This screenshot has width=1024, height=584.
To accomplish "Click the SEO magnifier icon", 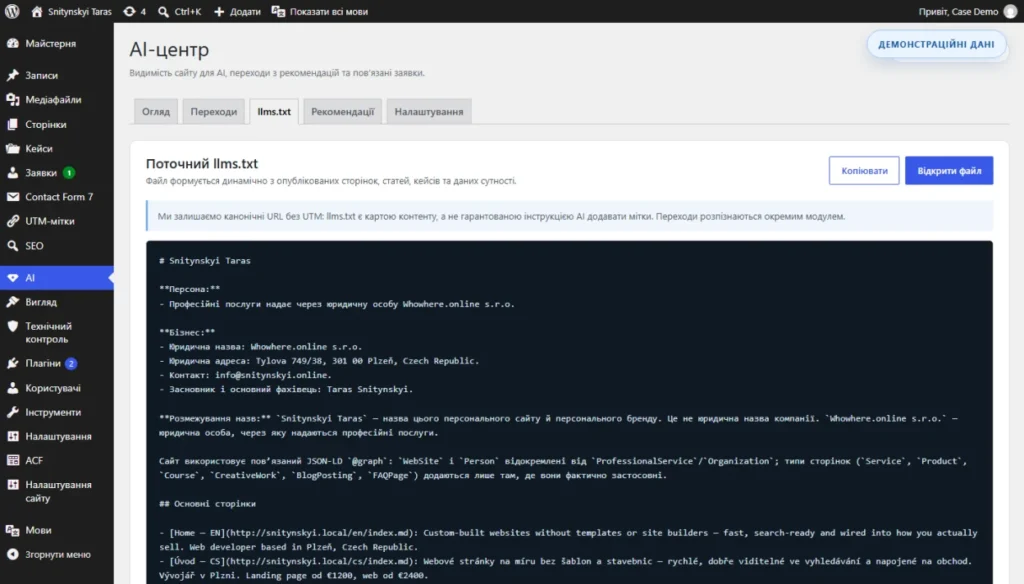I will (x=12, y=246).
